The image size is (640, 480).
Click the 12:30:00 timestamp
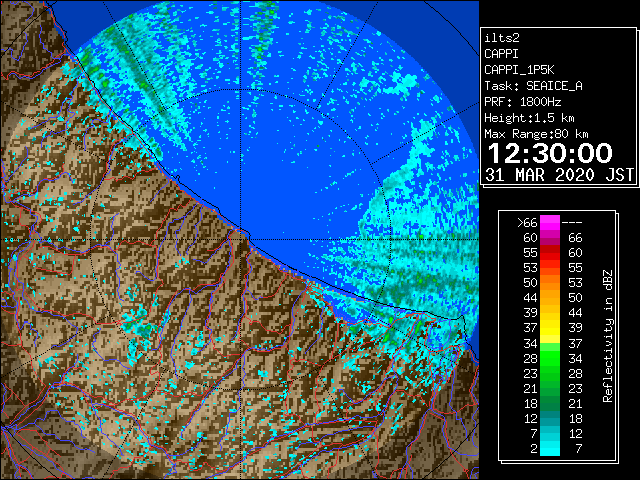[550, 153]
